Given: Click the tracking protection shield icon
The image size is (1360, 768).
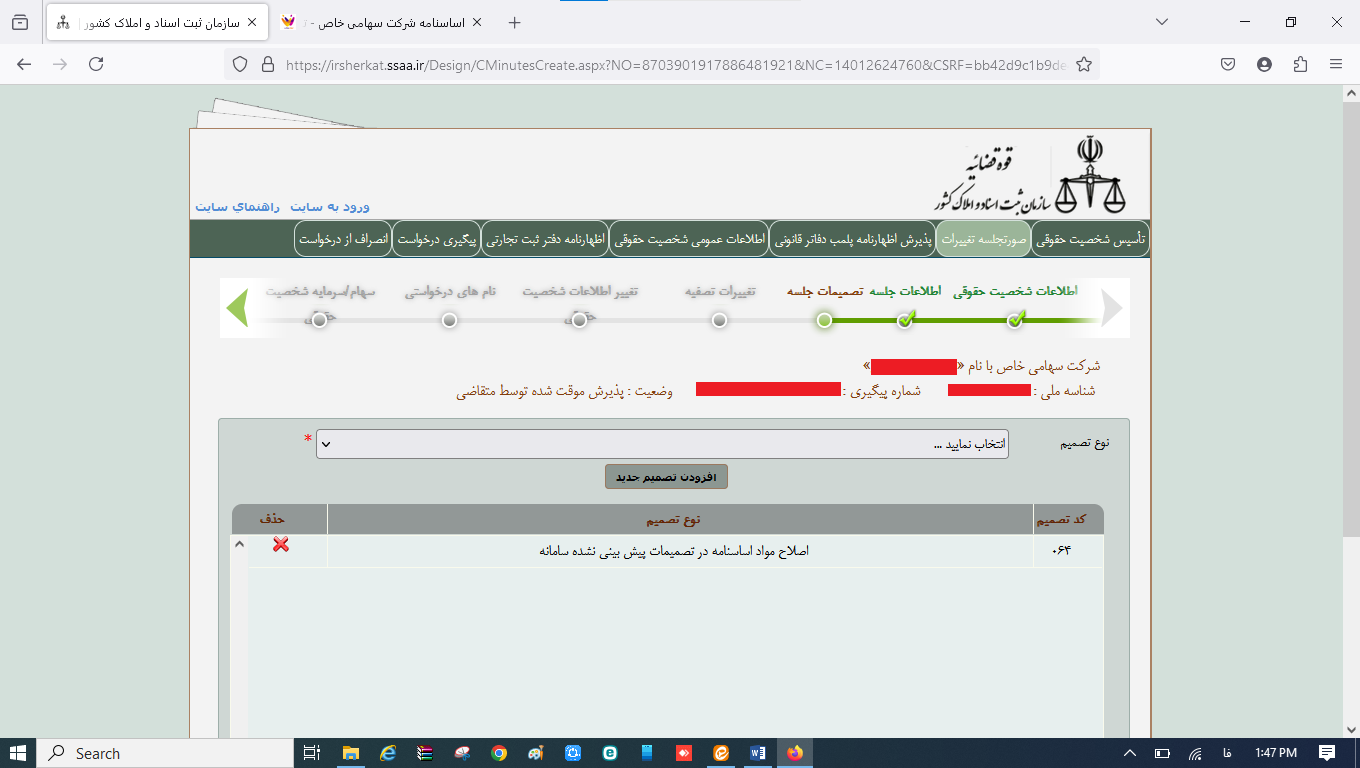Looking at the screenshot, I should pyautogui.click(x=240, y=64).
